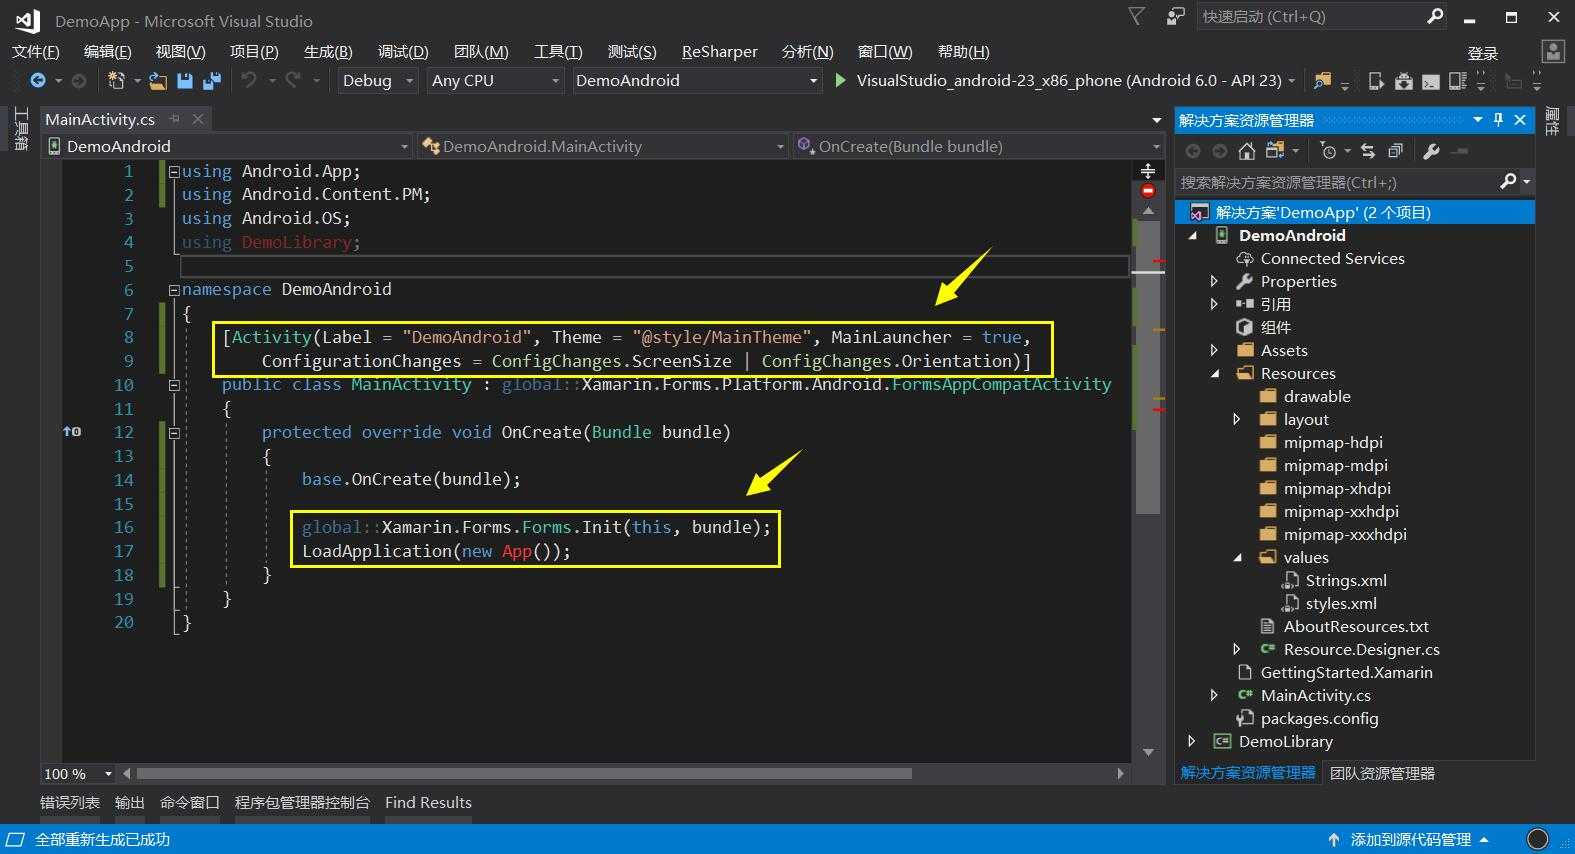Expand the DemoLibrary project node
Viewport: 1575px width, 854px height.
point(1191,742)
